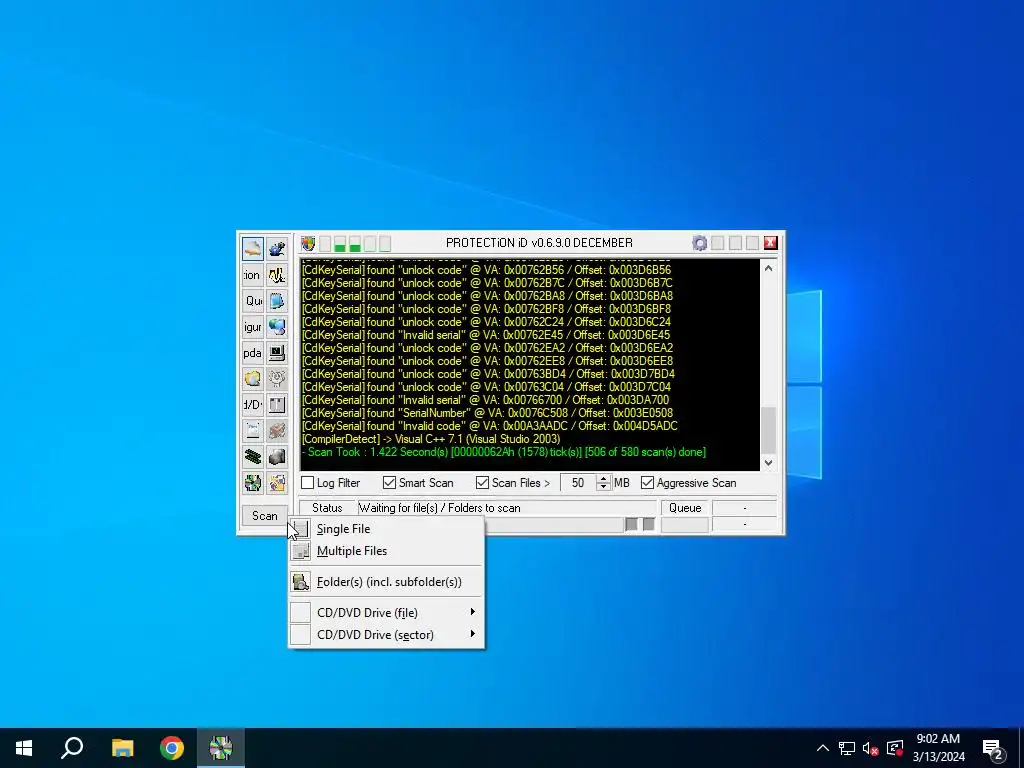Click the green memory chips icon
This screenshot has height=768, width=1024.
pyautogui.click(x=253, y=456)
